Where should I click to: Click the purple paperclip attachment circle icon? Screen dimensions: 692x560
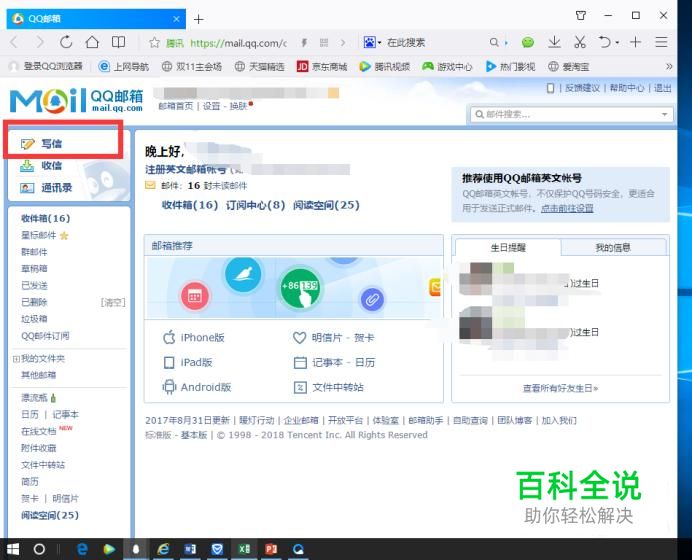(x=372, y=300)
